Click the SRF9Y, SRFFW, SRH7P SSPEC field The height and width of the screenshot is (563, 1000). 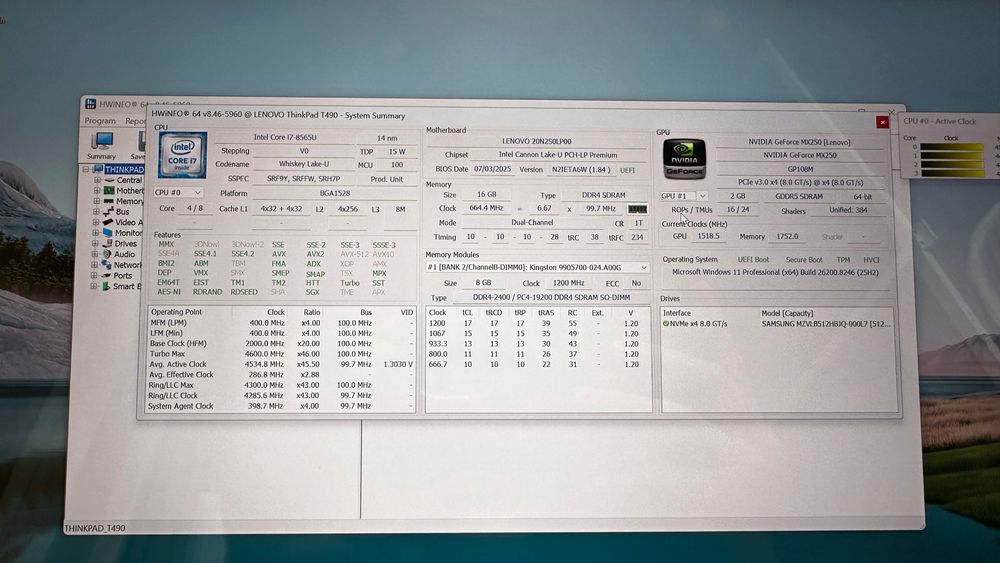304,179
